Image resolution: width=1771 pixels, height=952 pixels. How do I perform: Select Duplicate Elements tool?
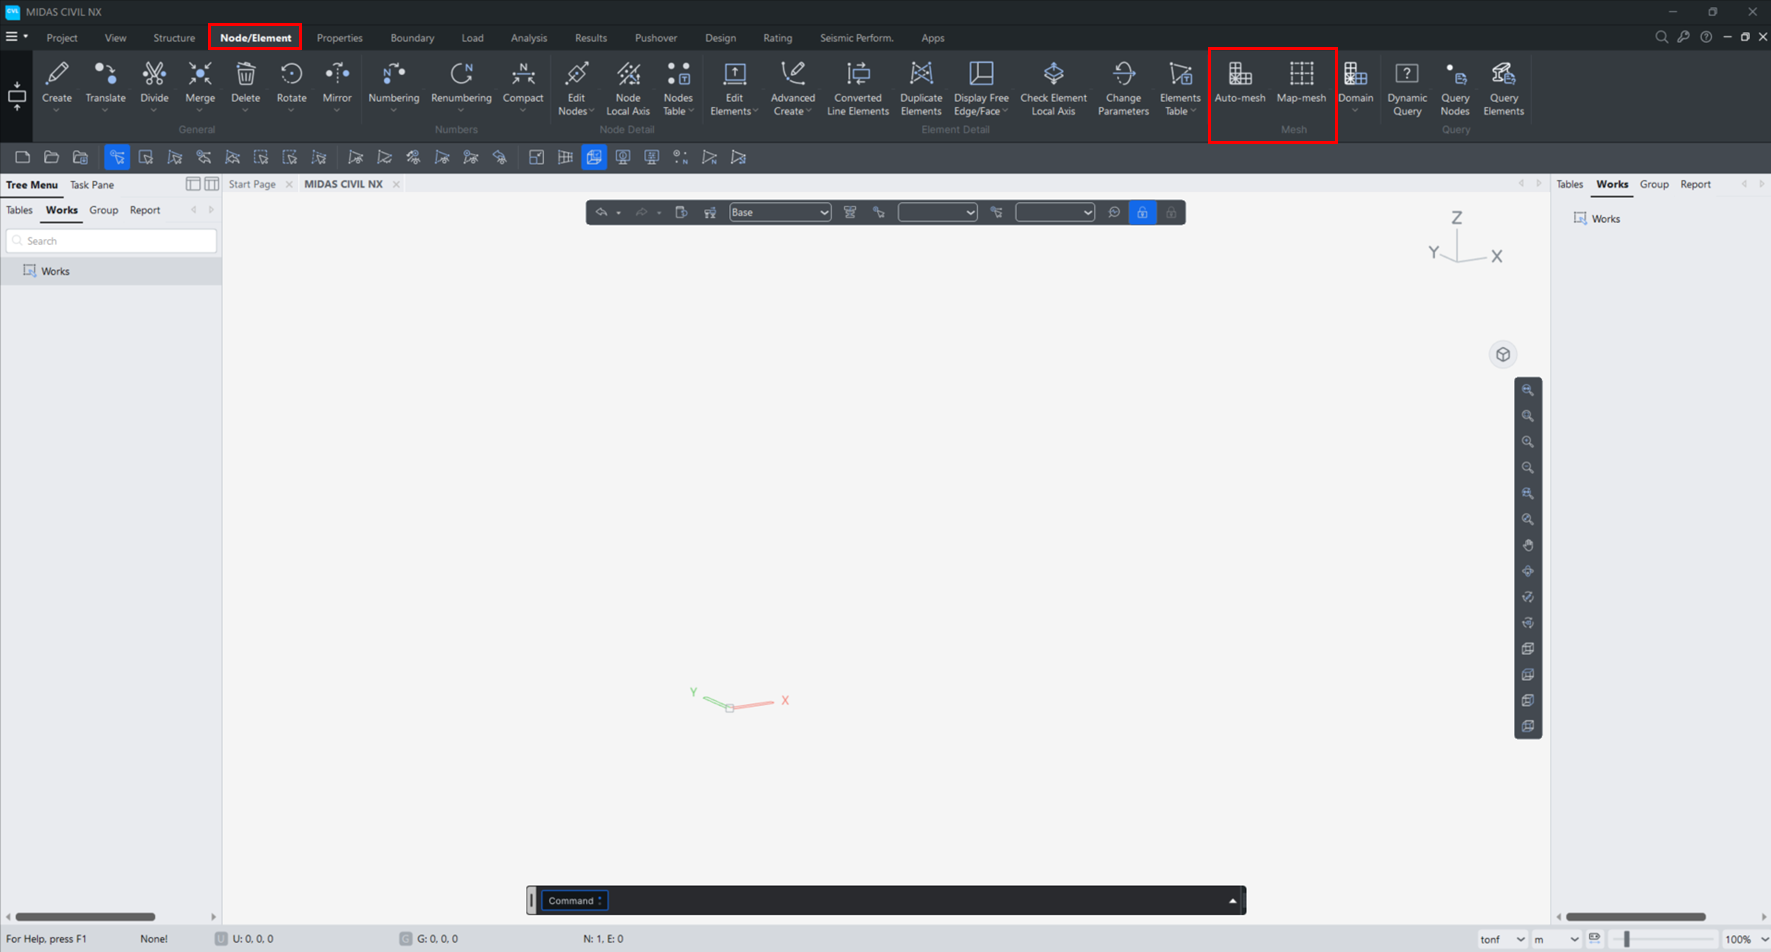pos(921,88)
